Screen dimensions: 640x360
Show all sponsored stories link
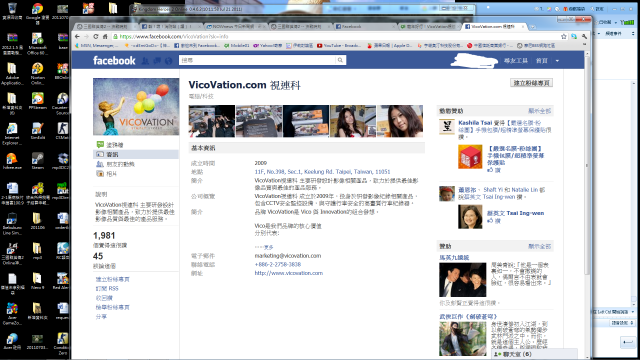(540, 111)
